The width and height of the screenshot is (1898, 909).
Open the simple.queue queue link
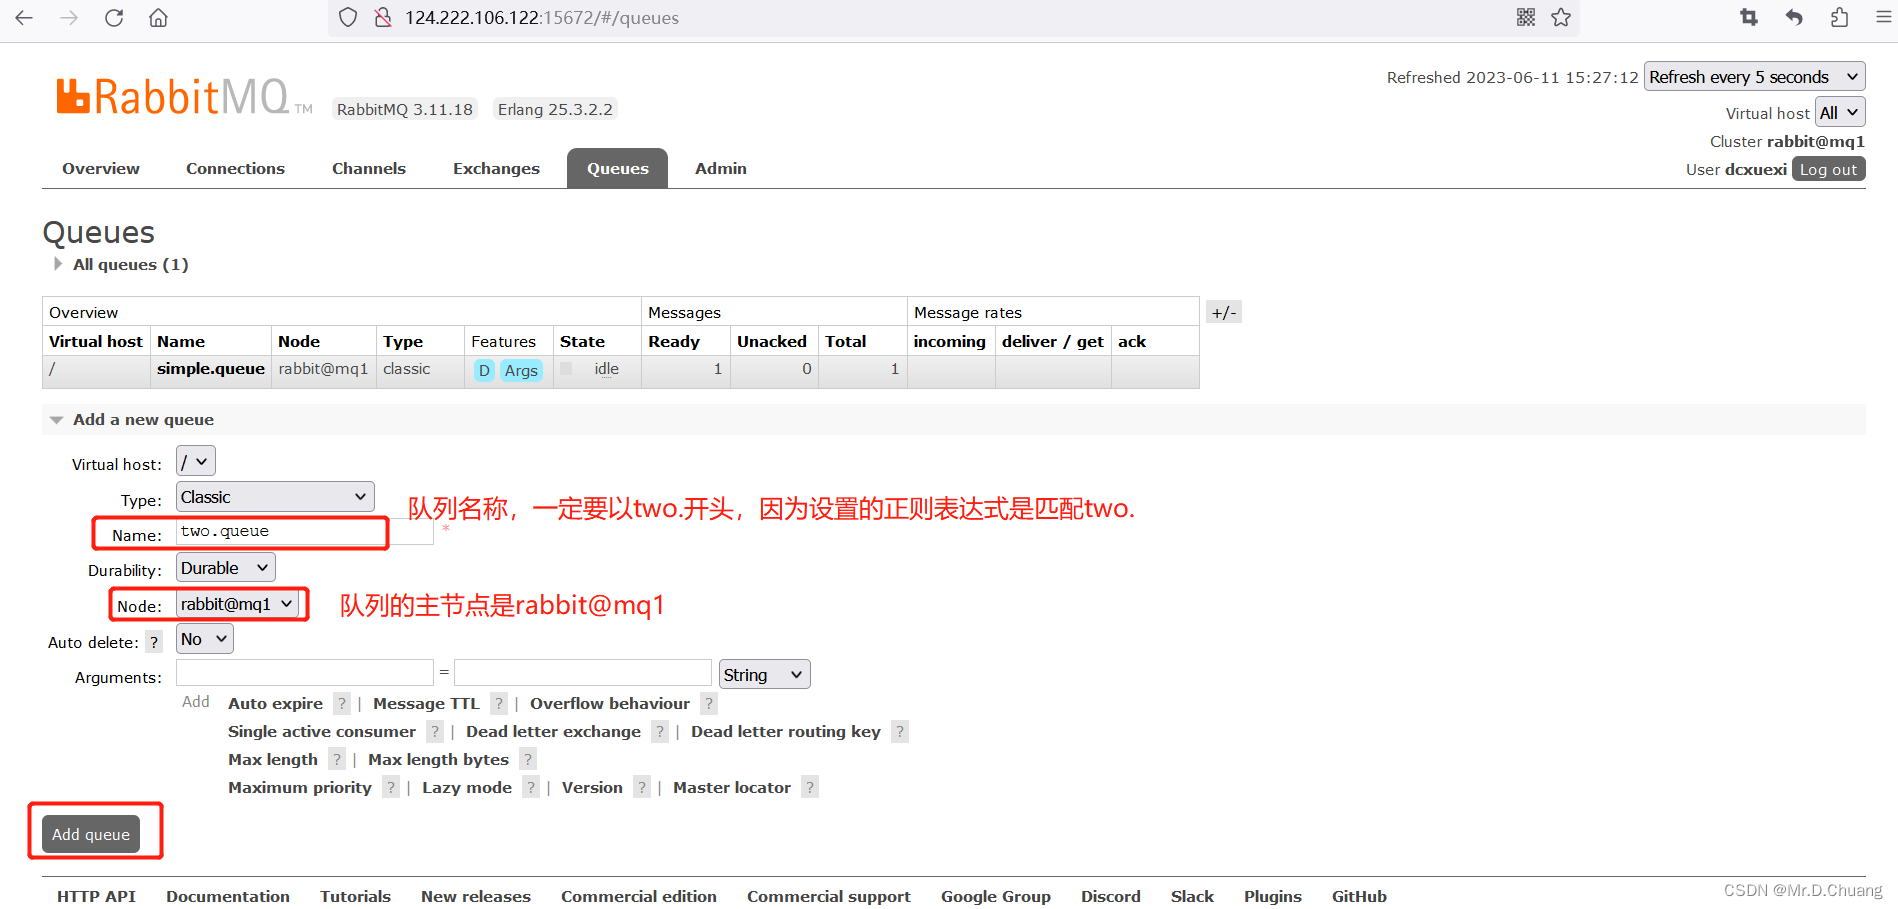pos(211,369)
